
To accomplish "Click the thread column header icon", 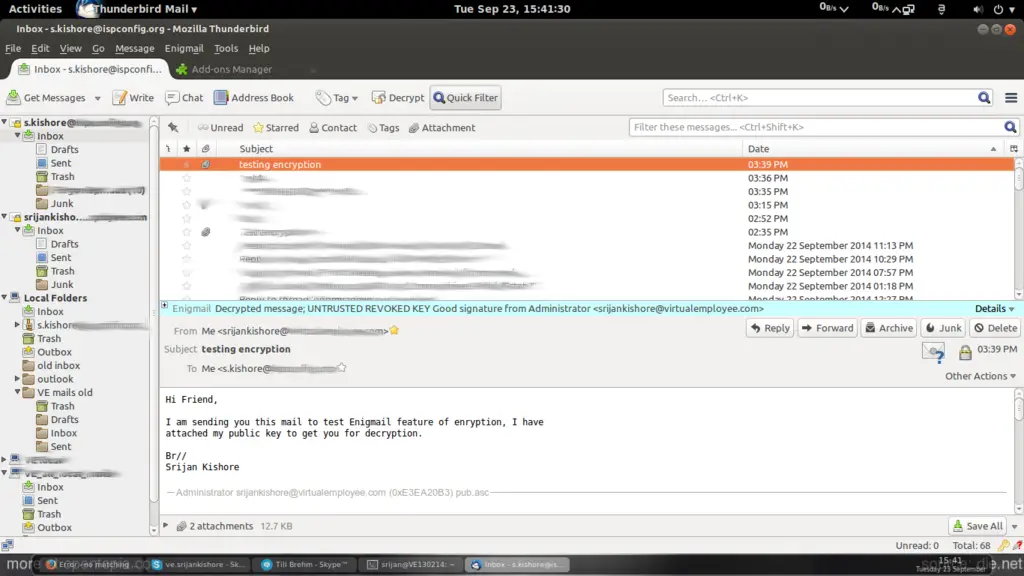I will pyautogui.click(x=168, y=149).
